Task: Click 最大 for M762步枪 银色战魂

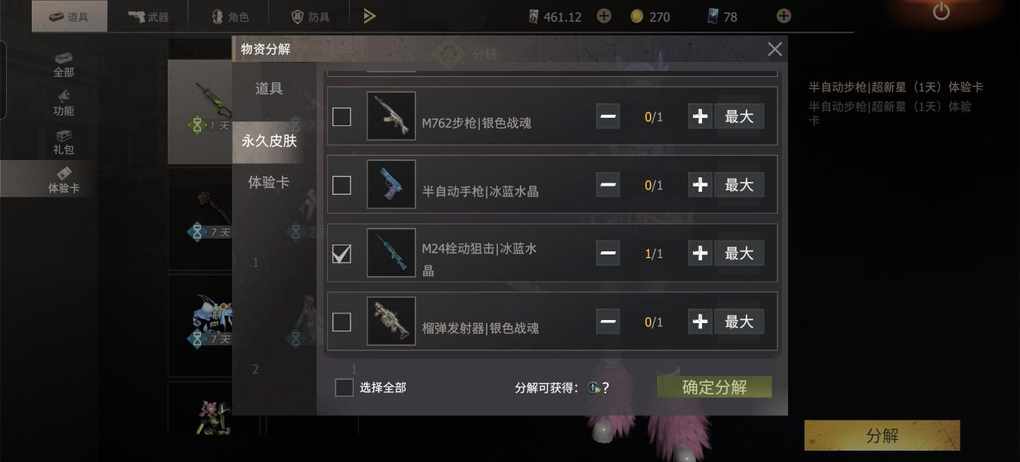Action: [739, 116]
